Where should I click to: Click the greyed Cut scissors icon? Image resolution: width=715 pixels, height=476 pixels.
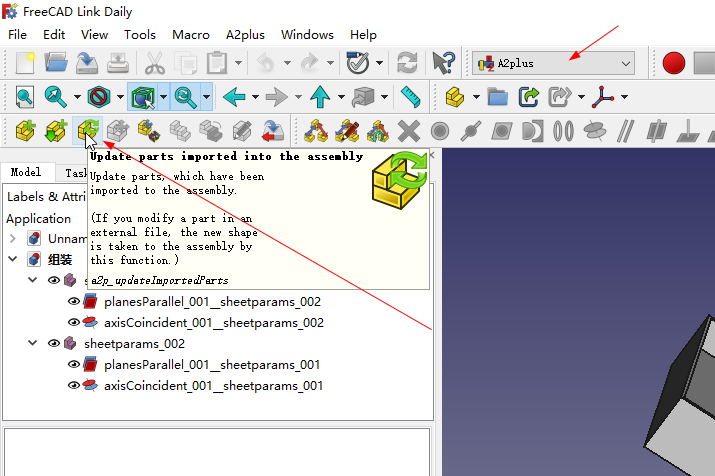[x=155, y=63]
